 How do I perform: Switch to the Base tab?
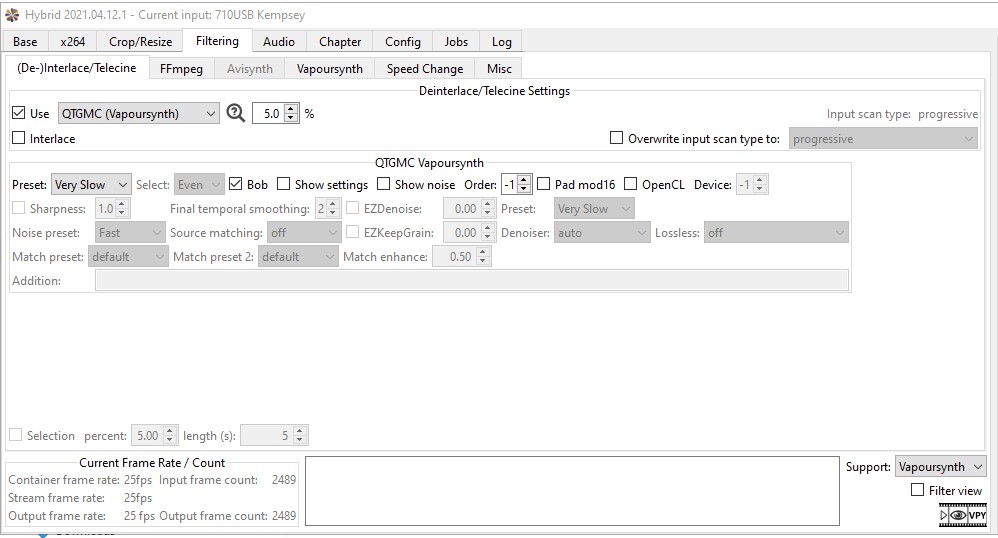(x=25, y=41)
